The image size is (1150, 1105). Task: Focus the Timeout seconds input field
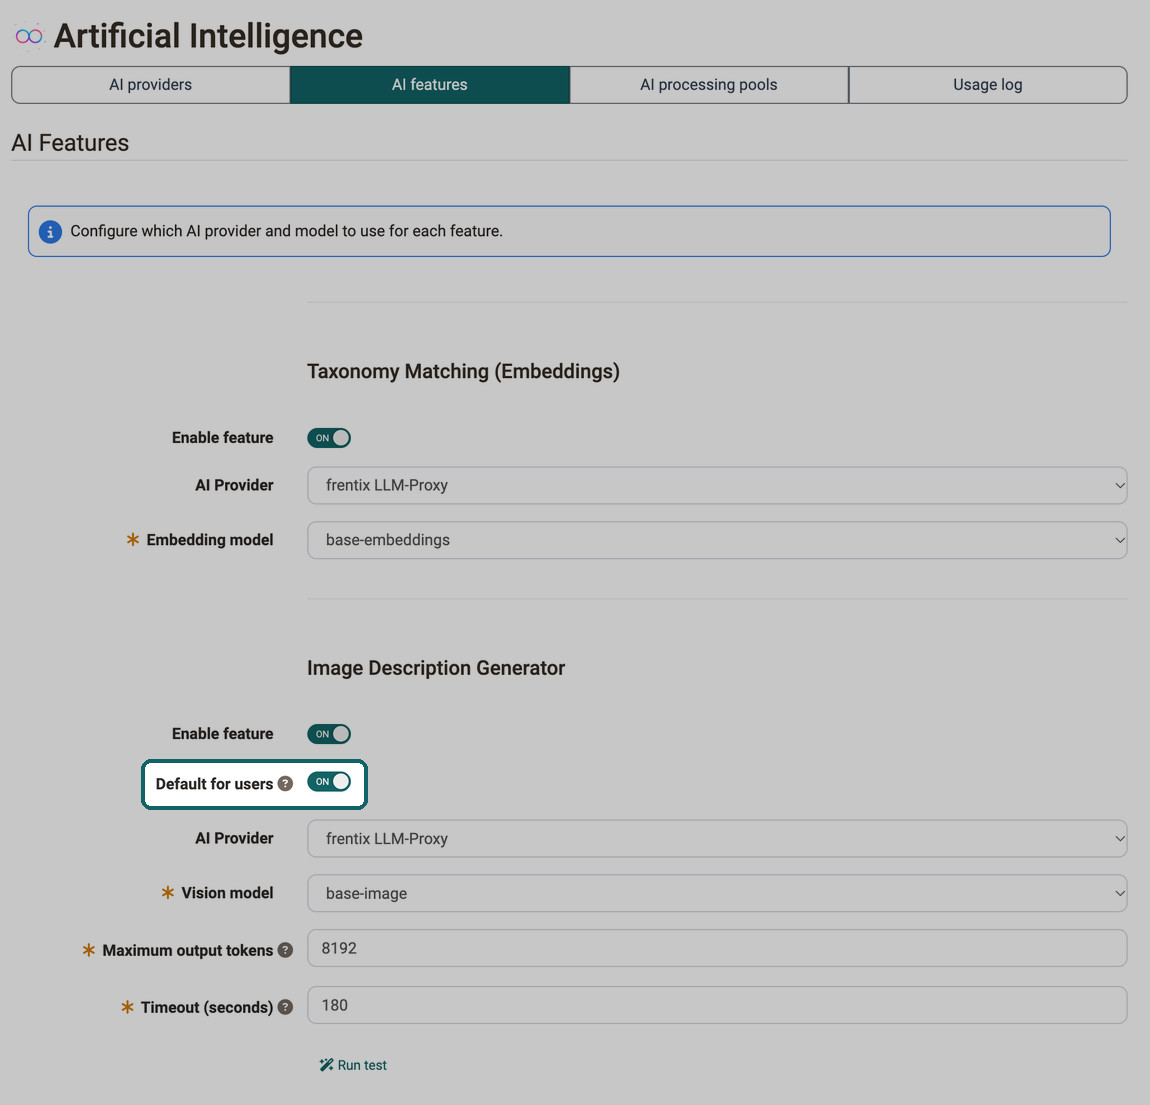click(717, 1005)
